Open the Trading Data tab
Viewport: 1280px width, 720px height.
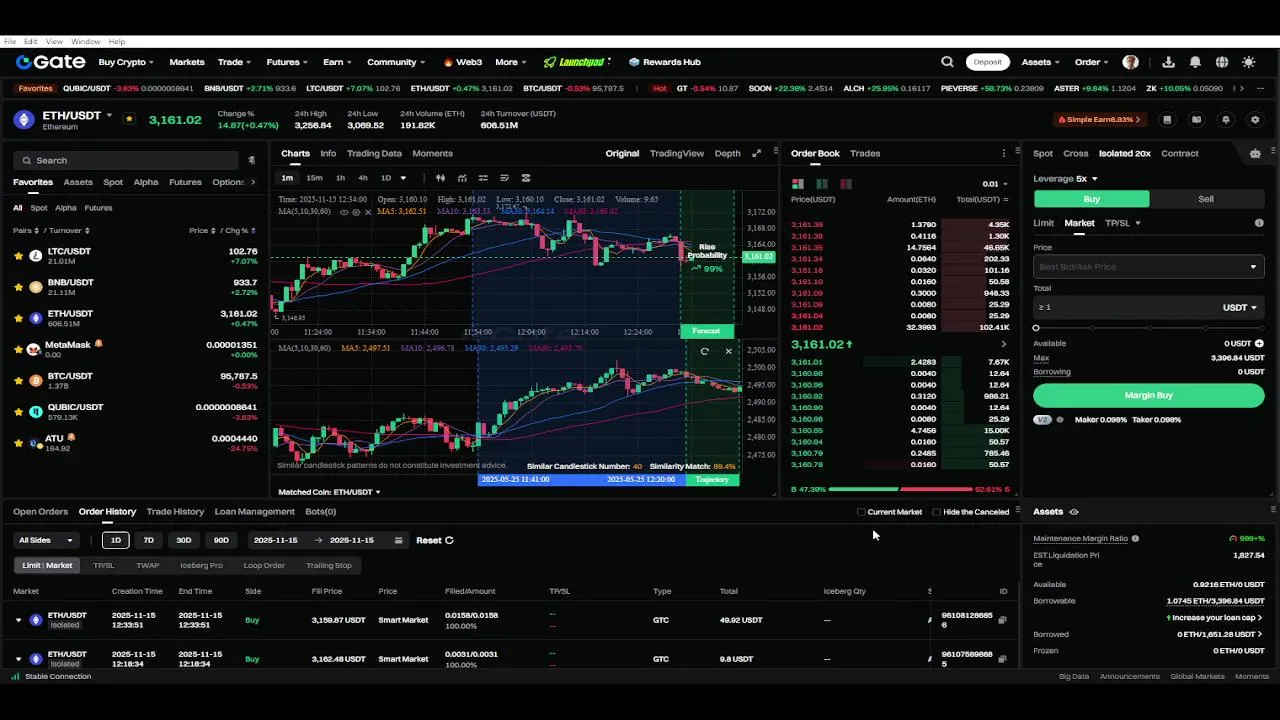374,154
